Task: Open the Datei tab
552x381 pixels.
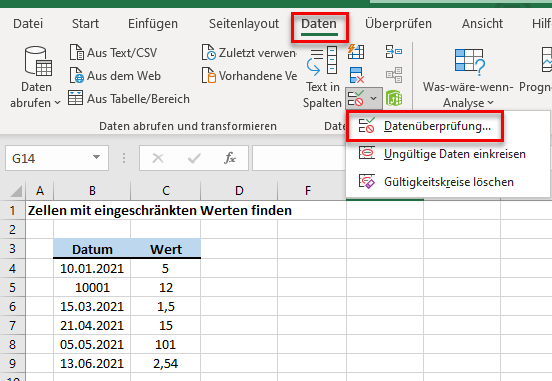Action: pyautogui.click(x=28, y=24)
